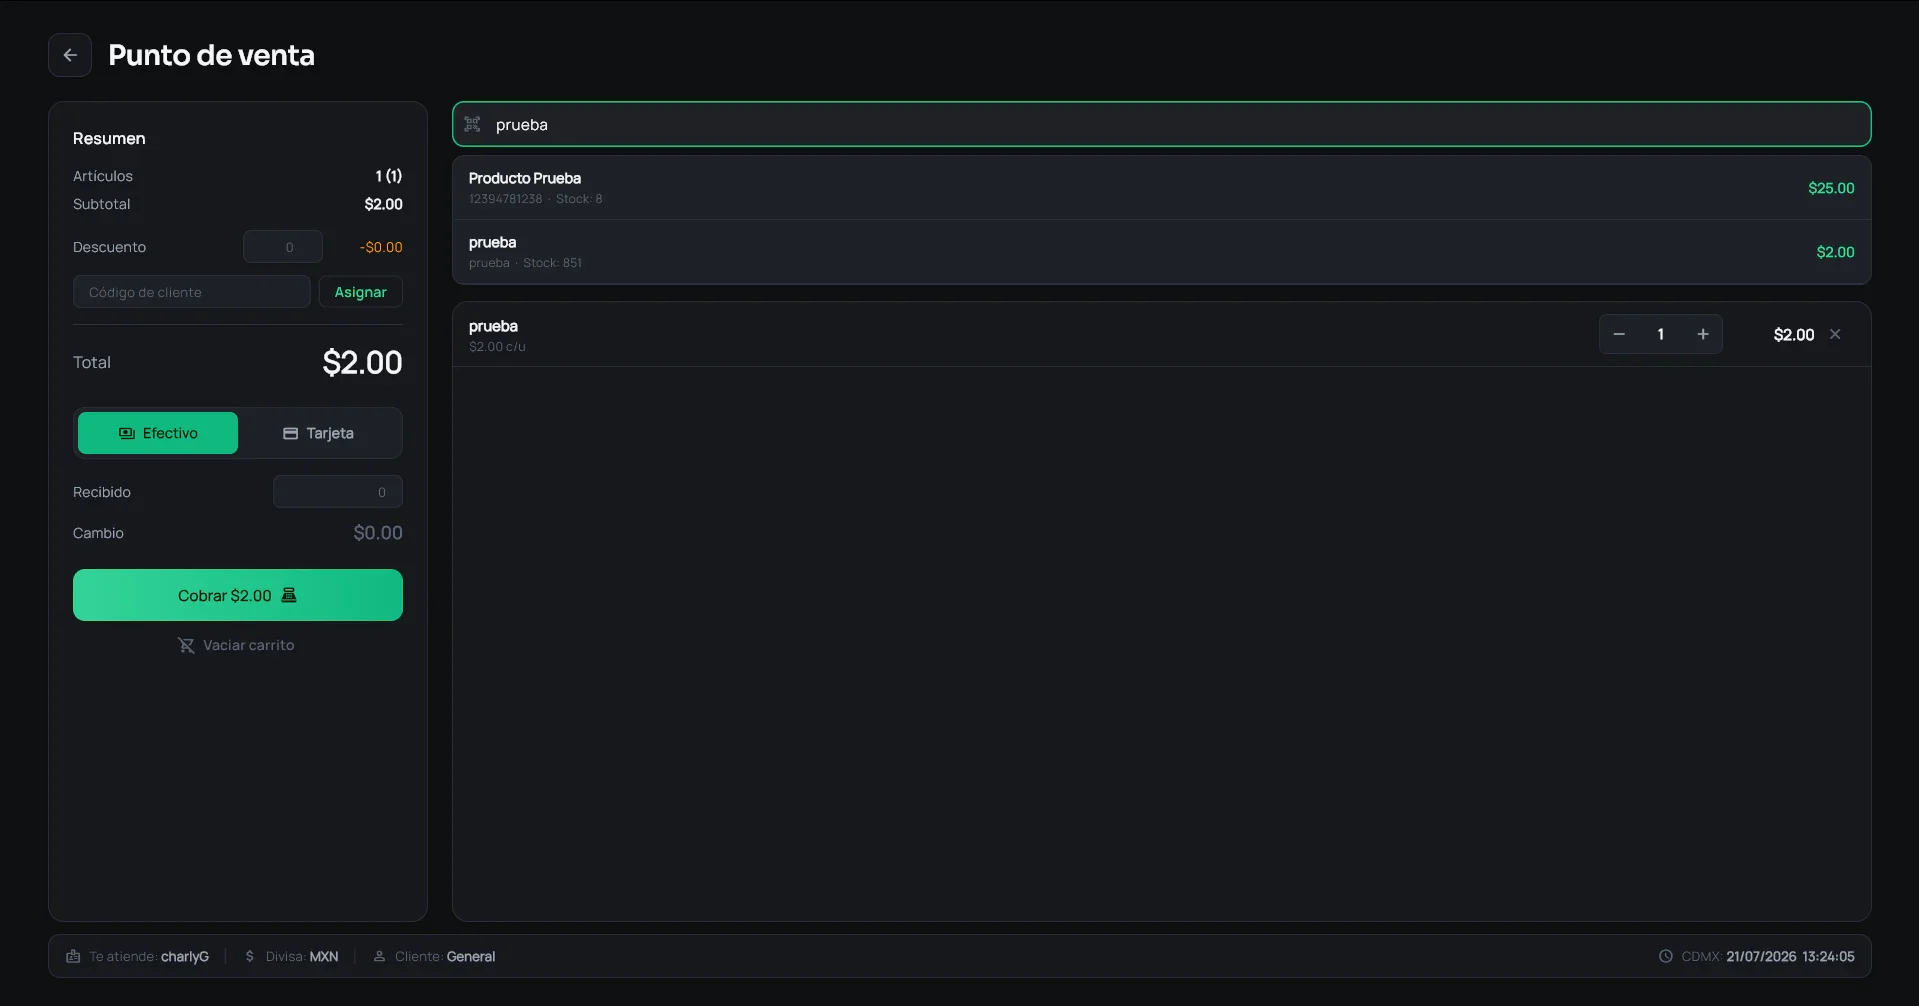
Task: Click the clock icon near CDMX time
Action: [x=1666, y=956]
